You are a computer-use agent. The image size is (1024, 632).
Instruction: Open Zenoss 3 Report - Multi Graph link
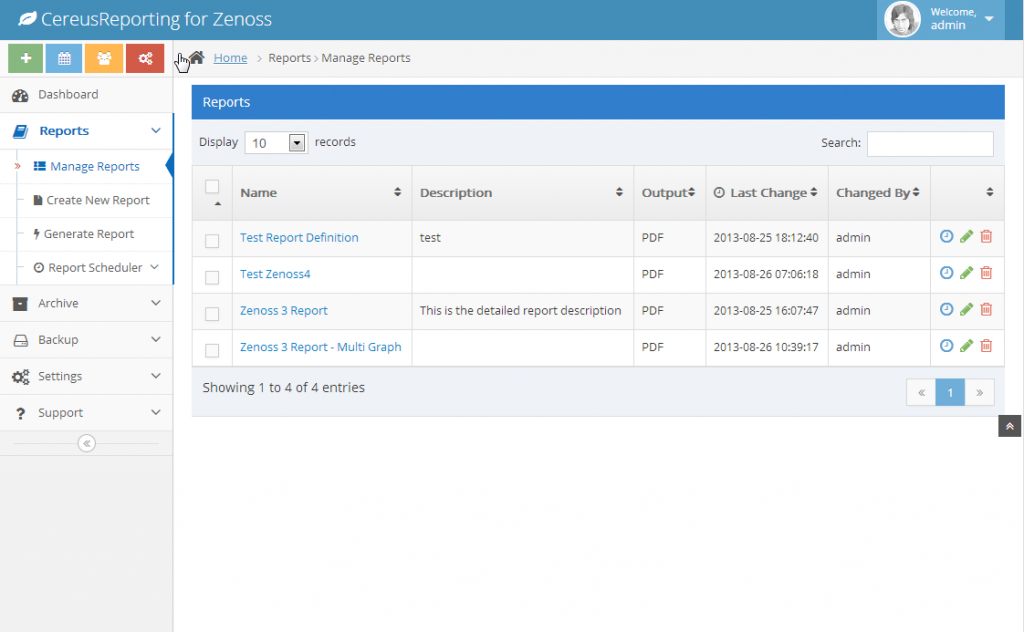pos(321,347)
